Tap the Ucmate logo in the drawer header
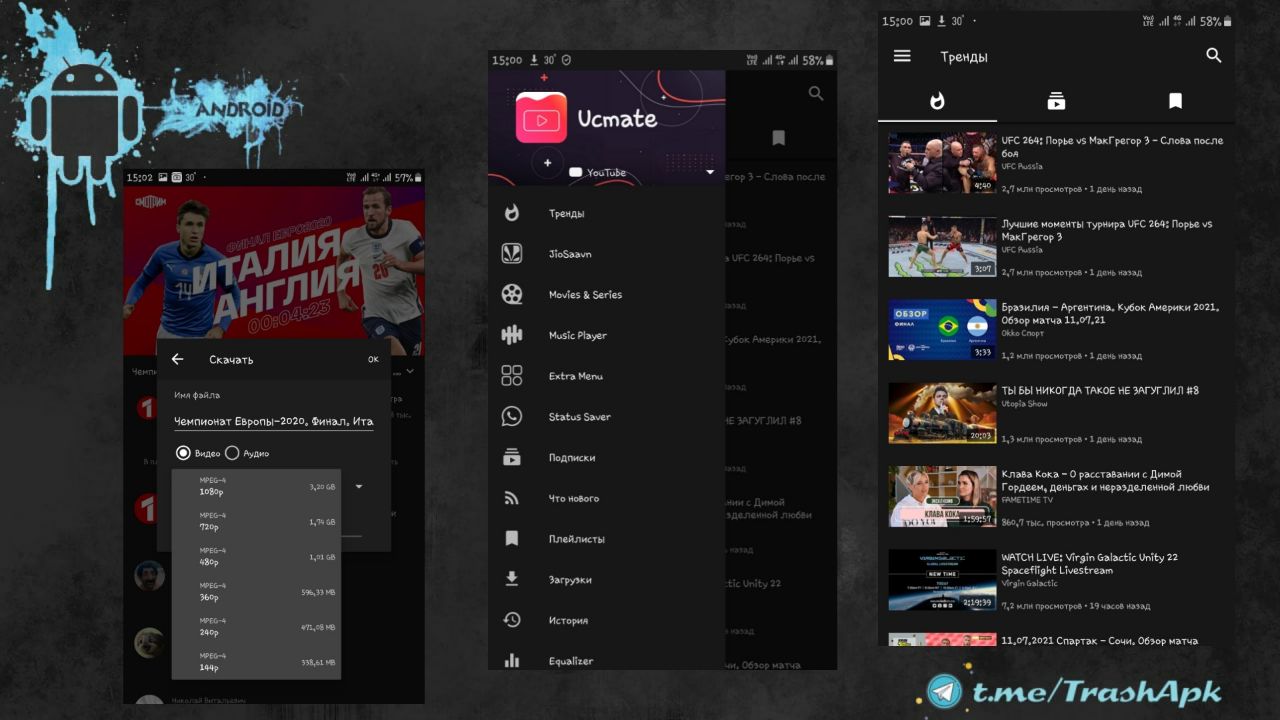Image resolution: width=1280 pixels, height=720 pixels. (541, 118)
